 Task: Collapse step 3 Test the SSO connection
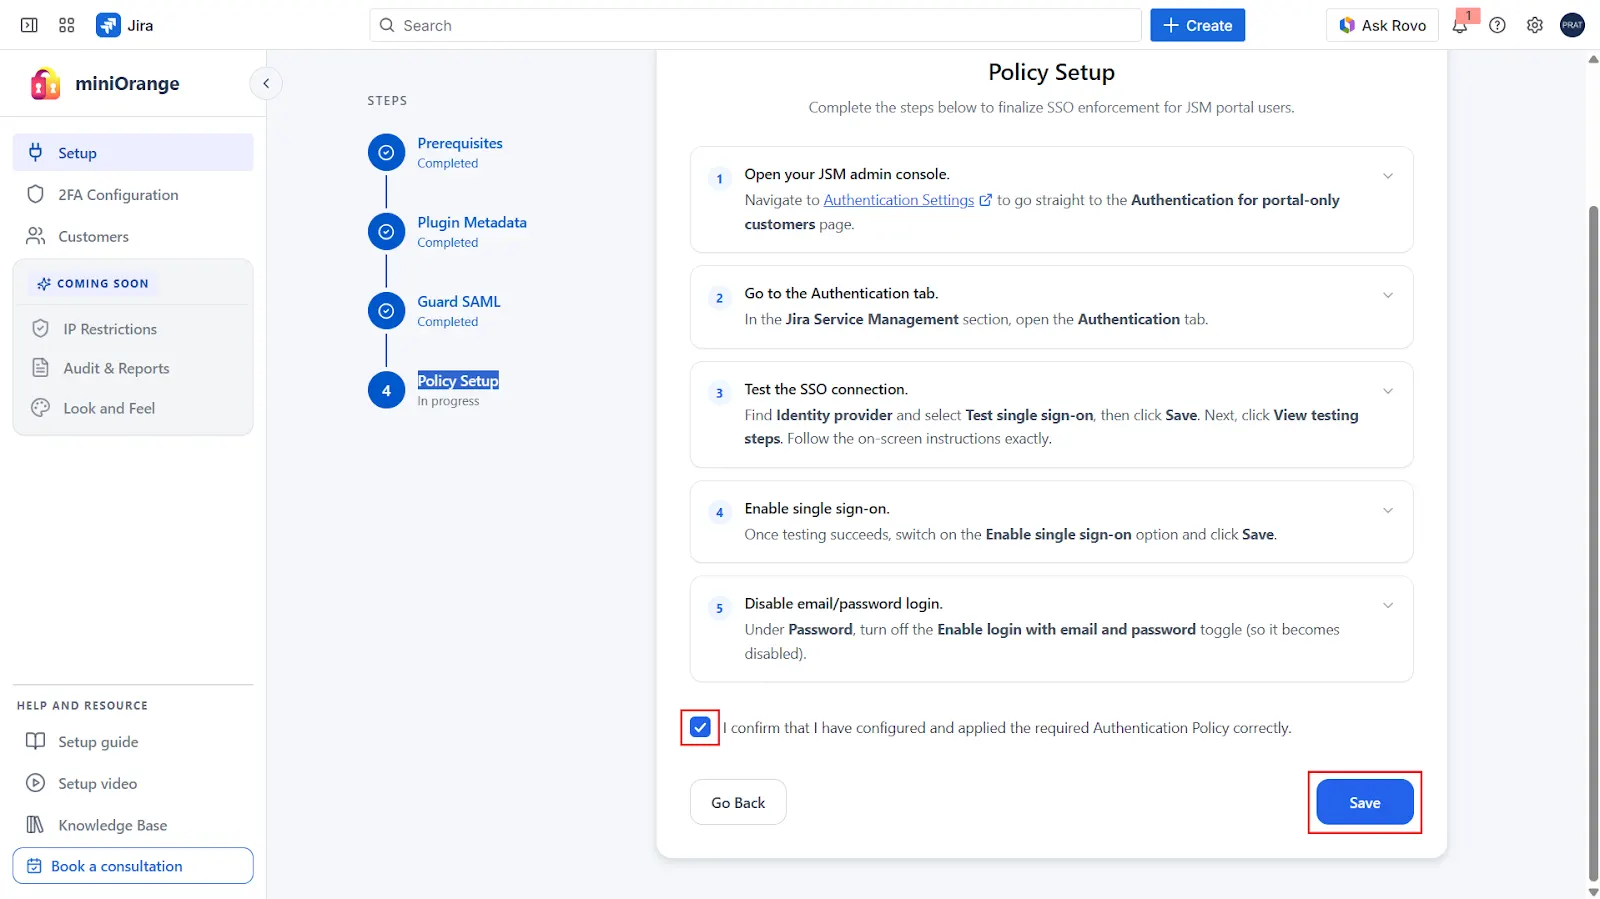(x=1388, y=391)
